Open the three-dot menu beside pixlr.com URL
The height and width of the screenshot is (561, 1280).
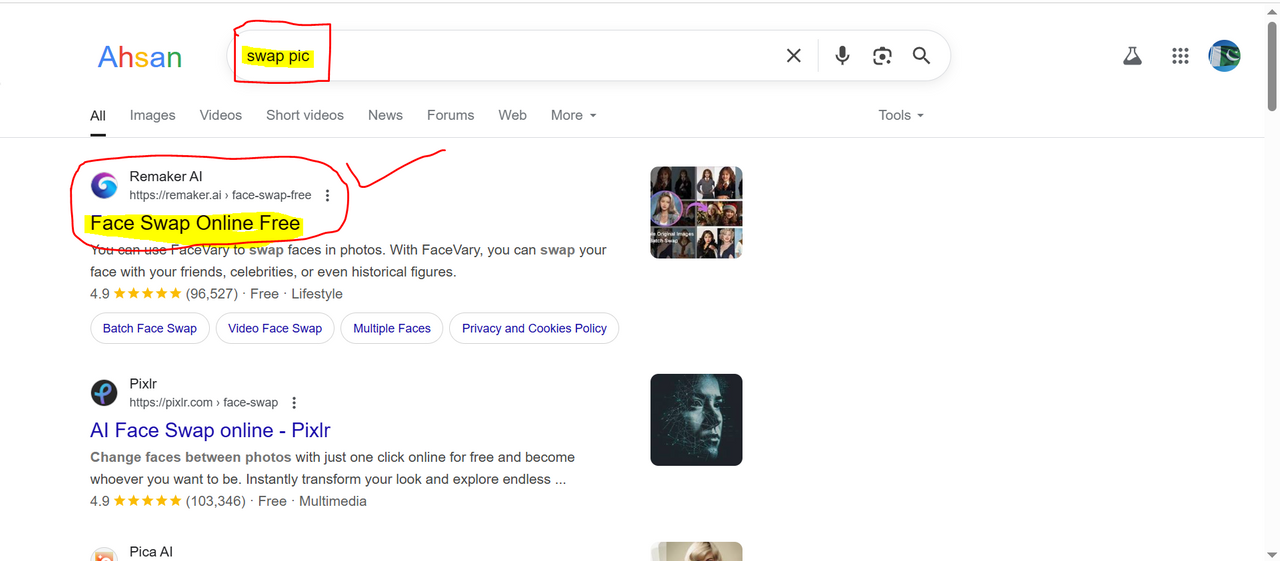pos(294,403)
